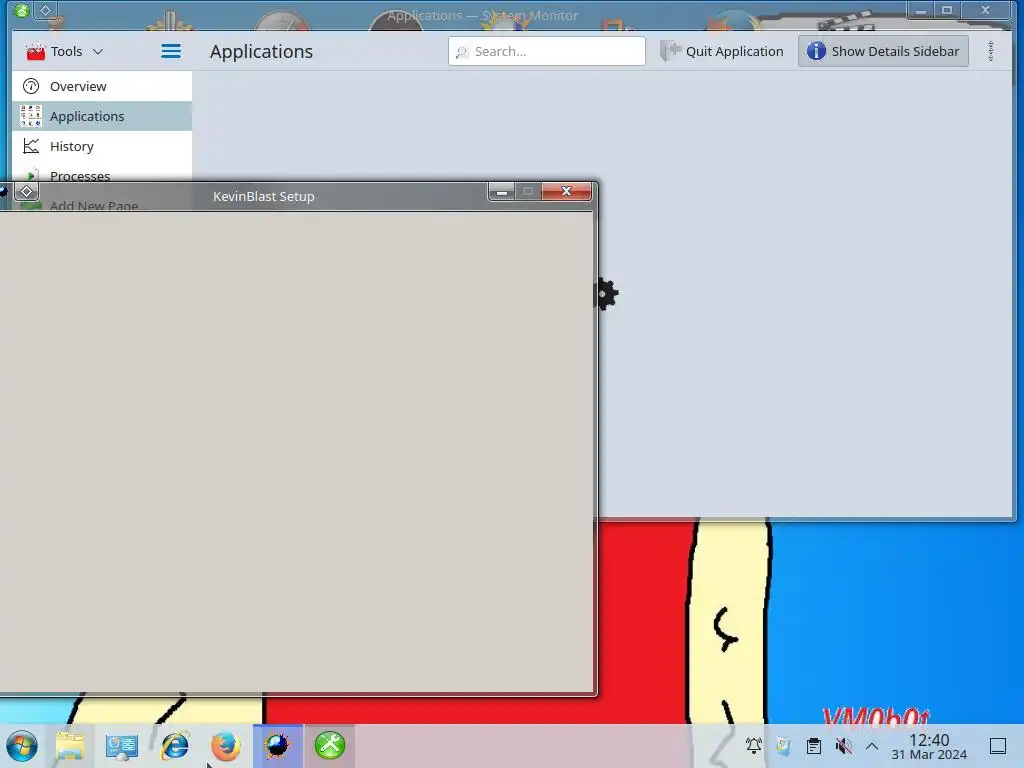This screenshot has width=1024, height=768.
Task: Click the Overview gauge icon
Action: pyautogui.click(x=31, y=86)
